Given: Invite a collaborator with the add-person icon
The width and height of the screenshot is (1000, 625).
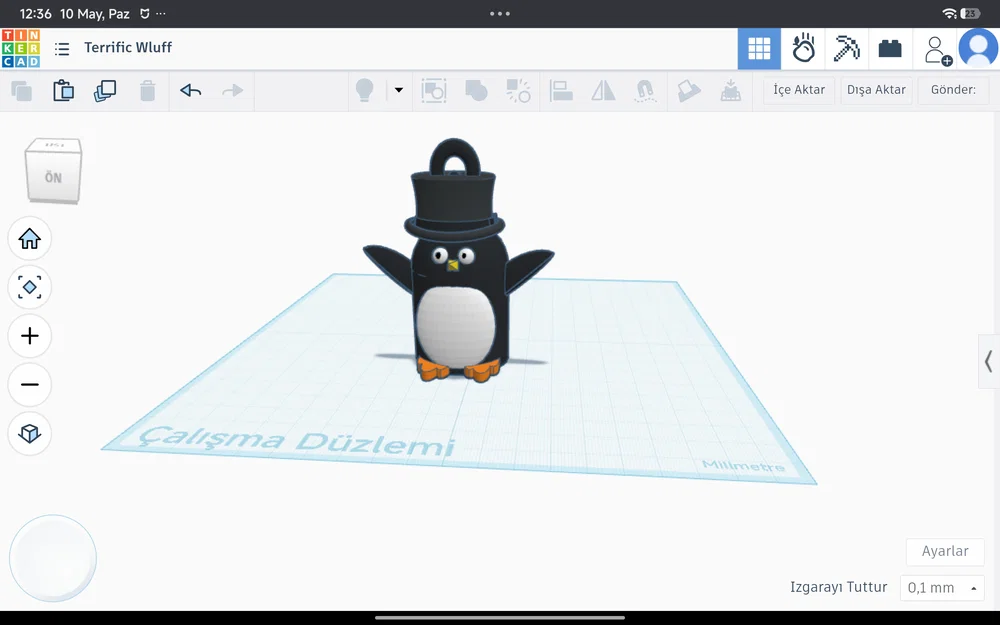Looking at the screenshot, I should tap(937, 50).
